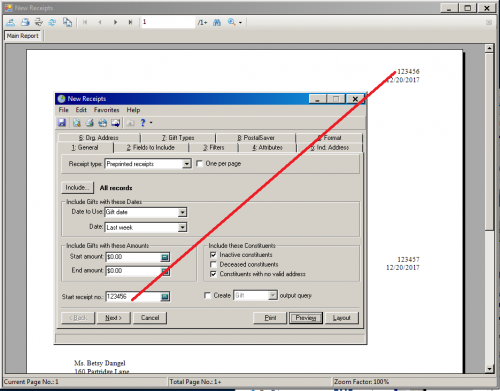Switch to the Fields to Include tab
The width and height of the screenshot is (500, 391).
pos(151,147)
